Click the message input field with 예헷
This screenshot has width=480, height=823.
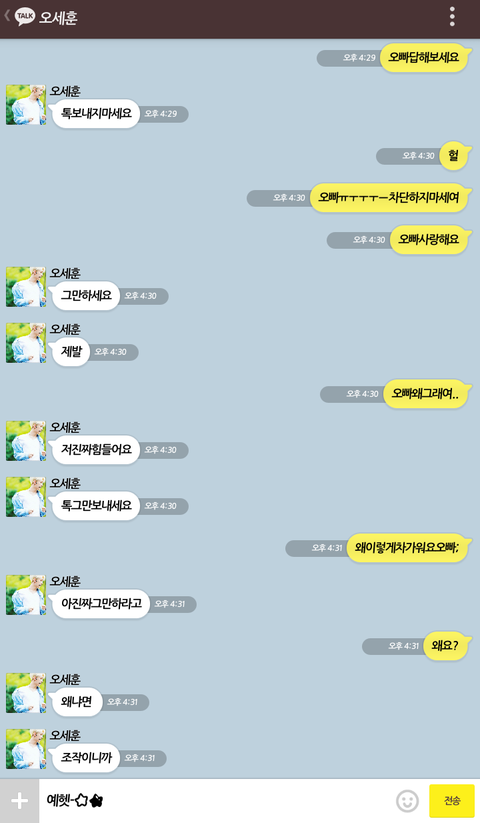(x=215, y=801)
